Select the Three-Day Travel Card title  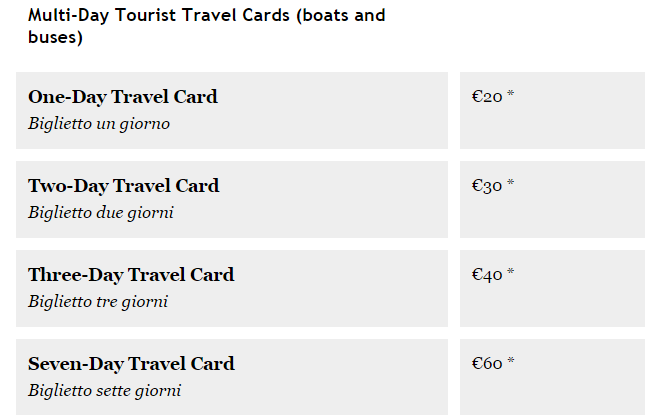pyautogui.click(x=131, y=275)
